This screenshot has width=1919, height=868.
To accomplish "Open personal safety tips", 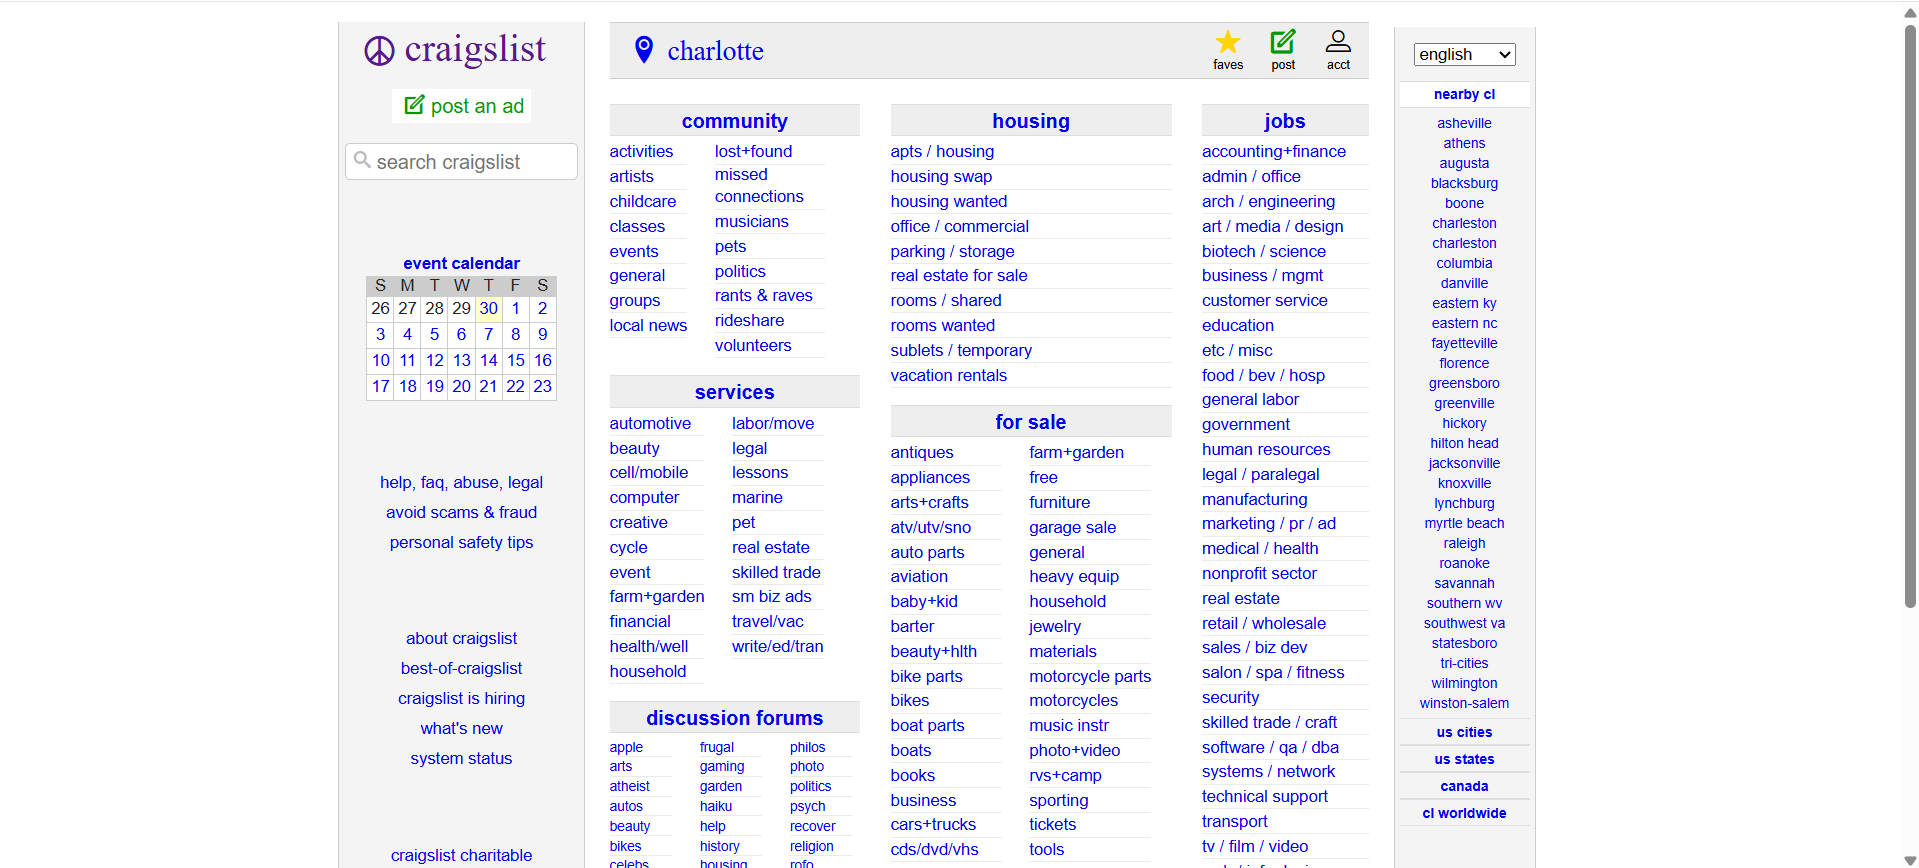I will (x=461, y=542).
